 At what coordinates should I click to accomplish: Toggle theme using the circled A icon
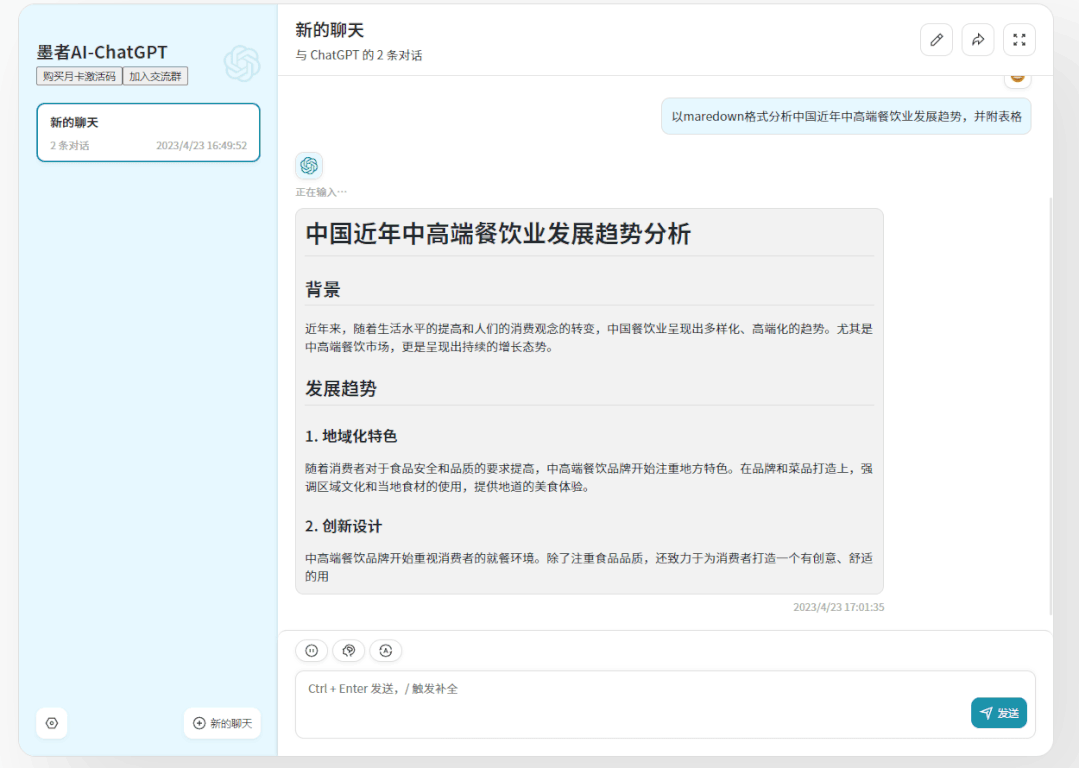(x=386, y=651)
